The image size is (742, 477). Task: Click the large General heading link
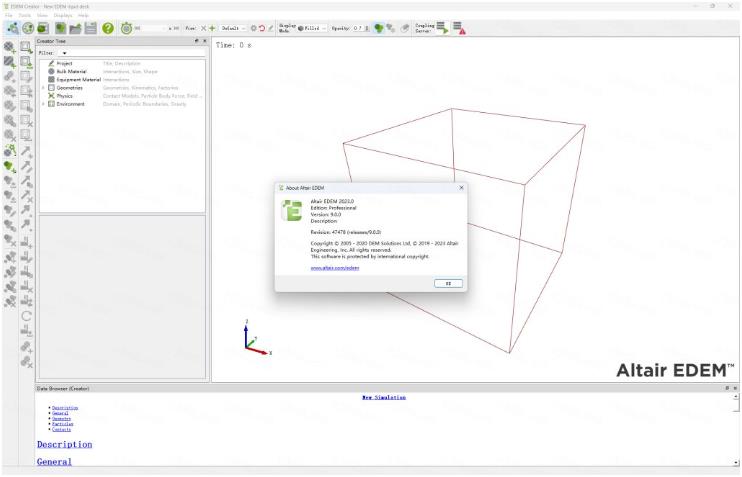54,461
